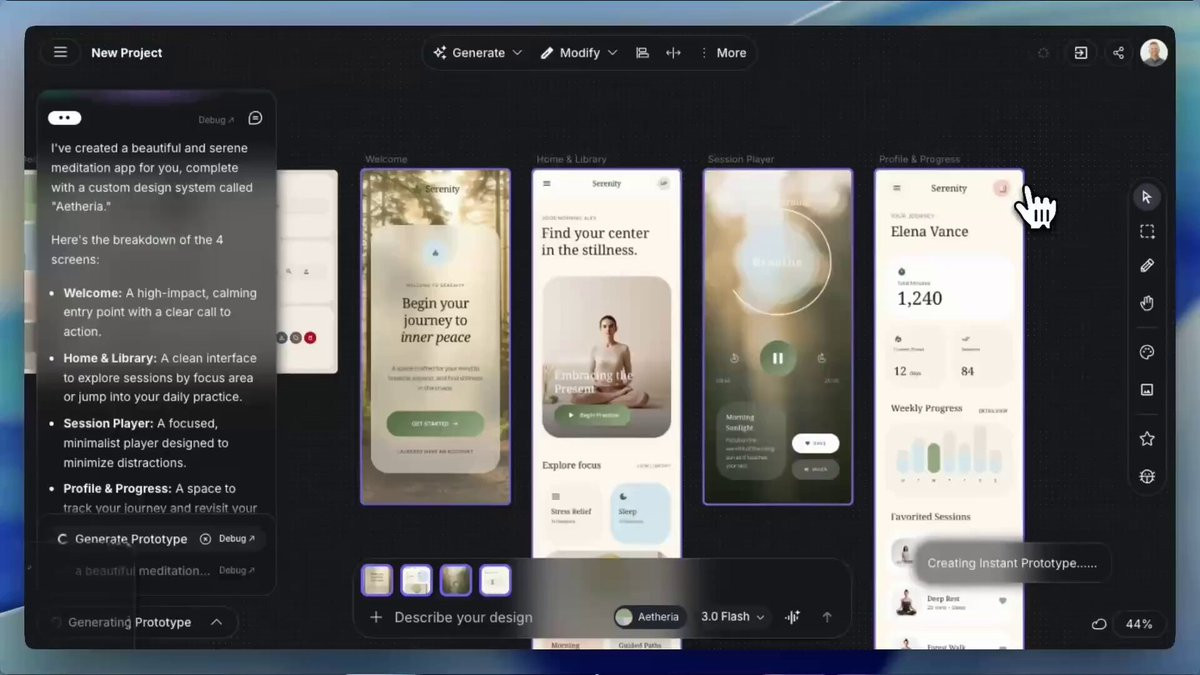Click the Save pill in Session Player
The image size is (1200, 675).
tap(815, 443)
